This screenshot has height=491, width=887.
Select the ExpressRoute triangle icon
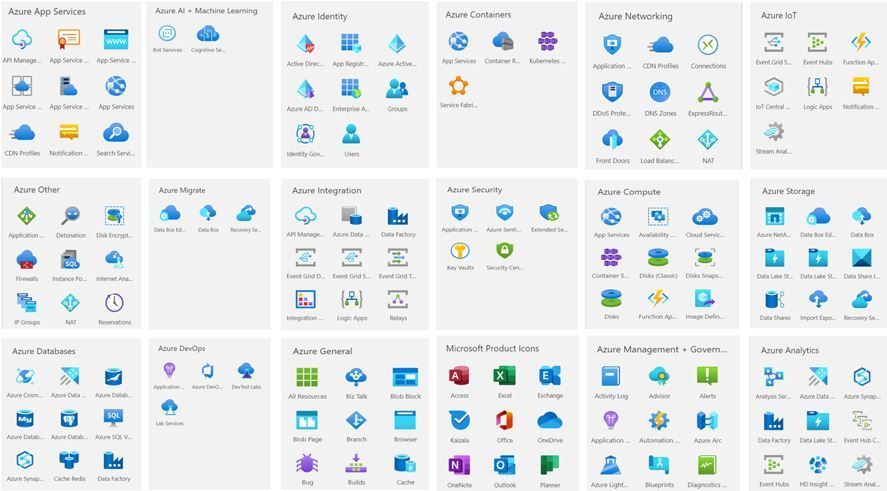pyautogui.click(x=708, y=92)
